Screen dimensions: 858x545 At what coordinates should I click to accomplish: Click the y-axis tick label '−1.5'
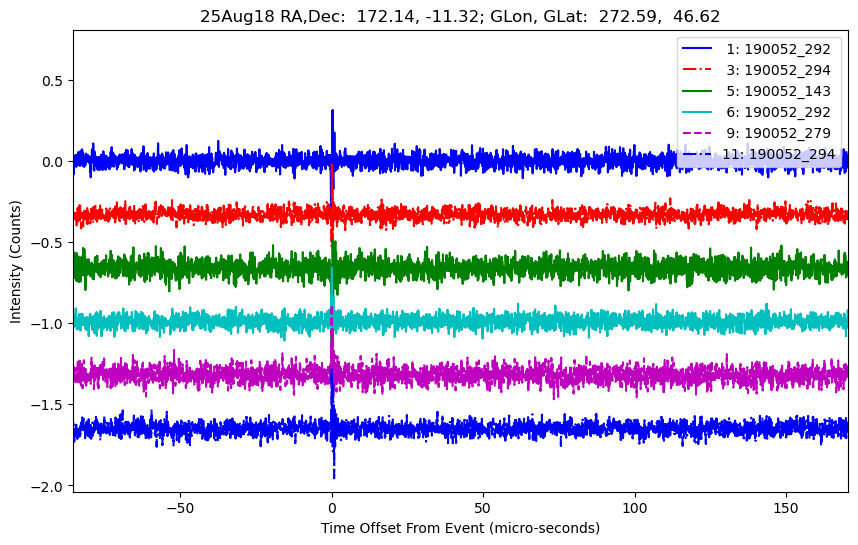(48, 405)
